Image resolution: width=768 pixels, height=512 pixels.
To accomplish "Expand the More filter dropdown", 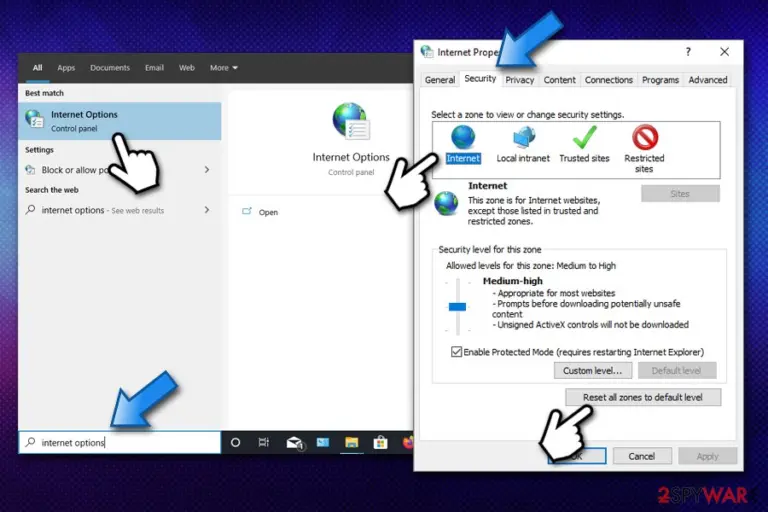I will click(224, 68).
